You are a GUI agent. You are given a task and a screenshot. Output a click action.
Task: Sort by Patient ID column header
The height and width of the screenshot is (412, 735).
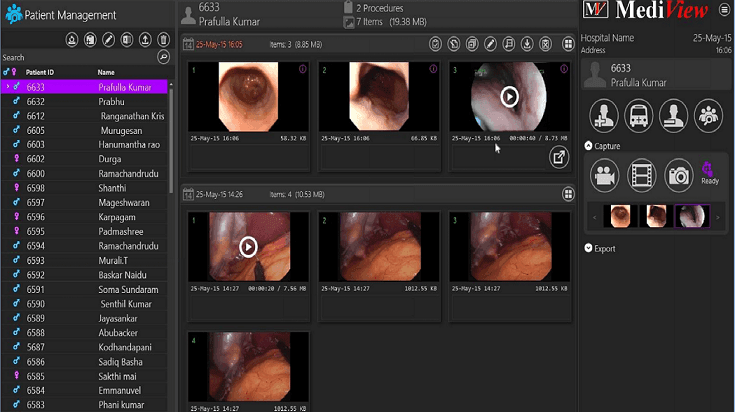tap(40, 72)
